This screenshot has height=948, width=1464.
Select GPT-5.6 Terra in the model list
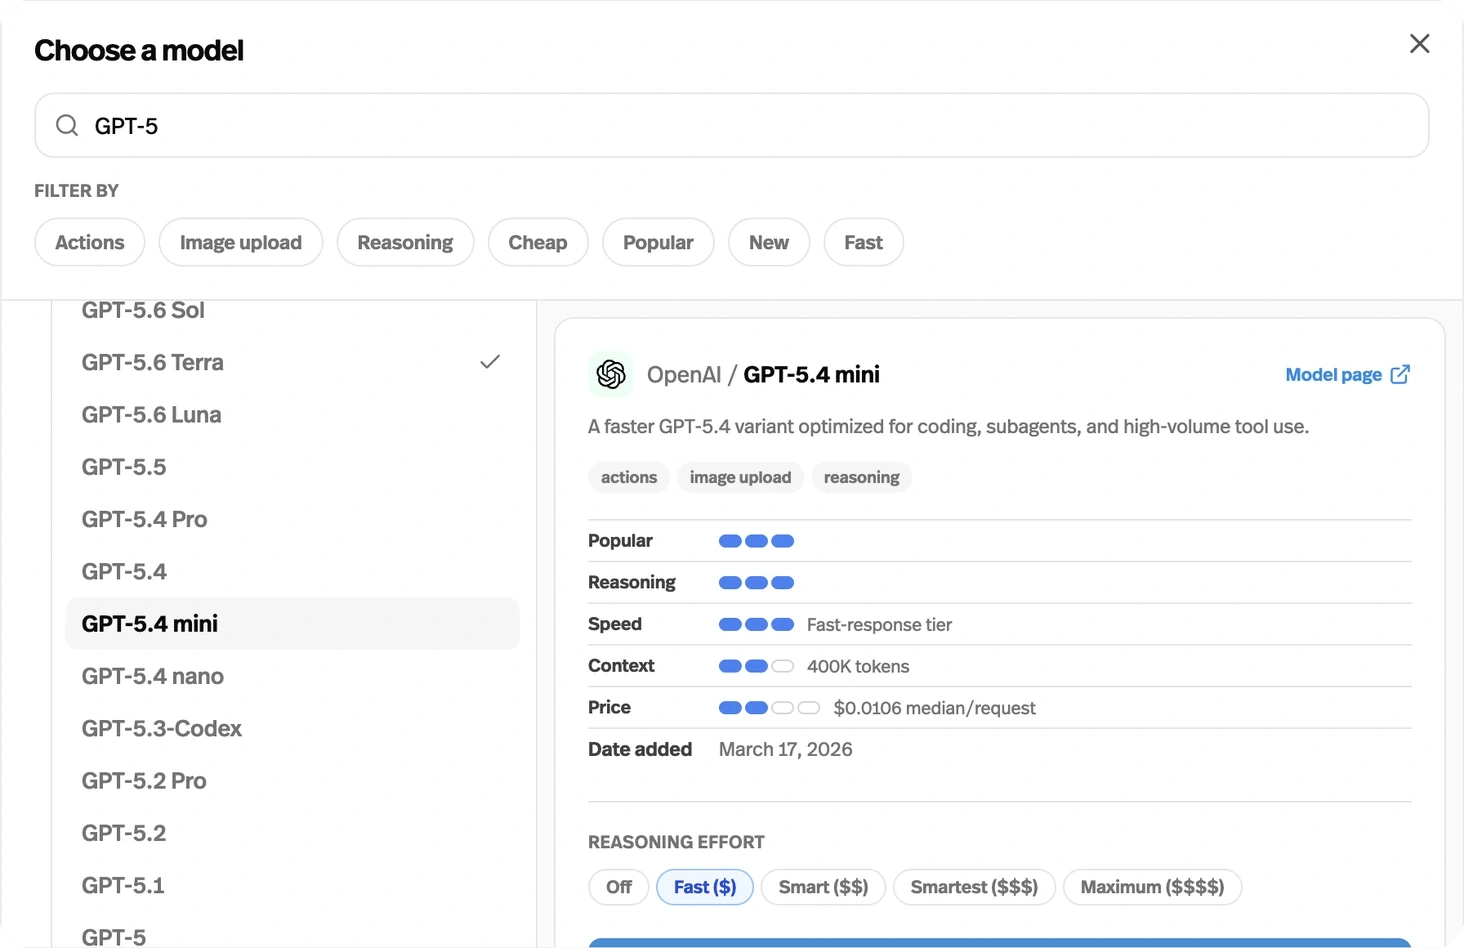pyautogui.click(x=292, y=362)
